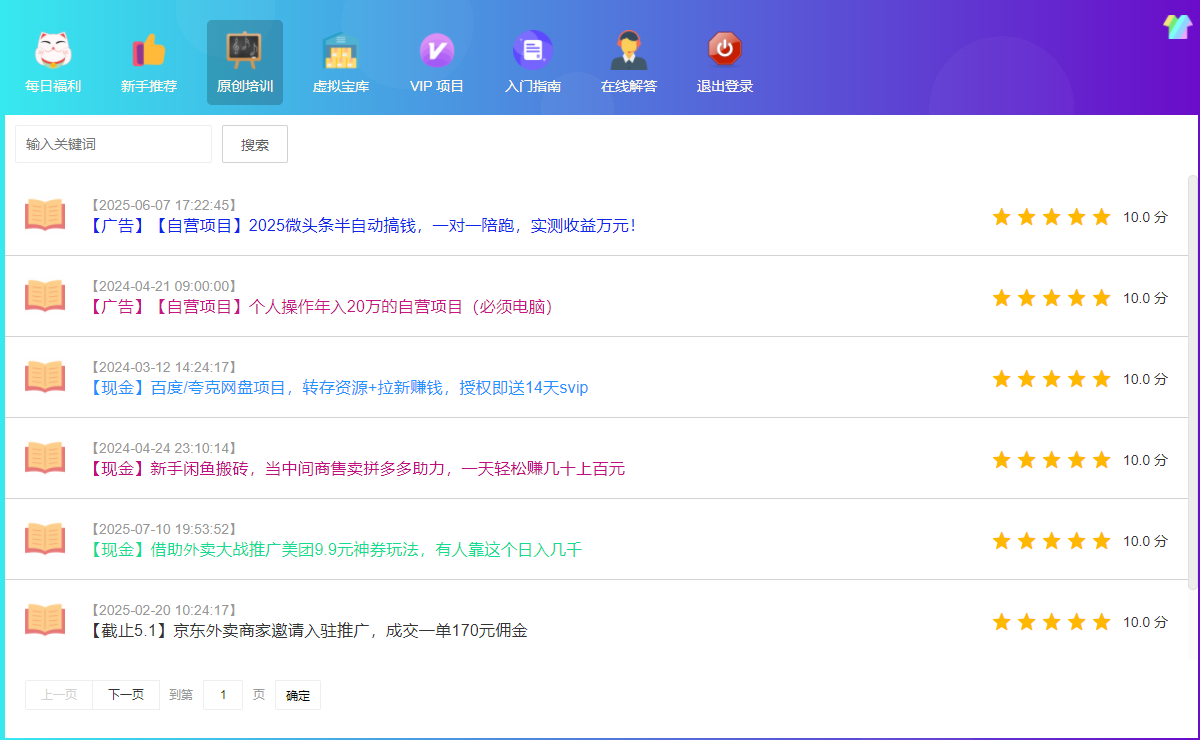Click the shirt skin icon at top right
This screenshot has height=740, width=1200.
click(x=1176, y=27)
